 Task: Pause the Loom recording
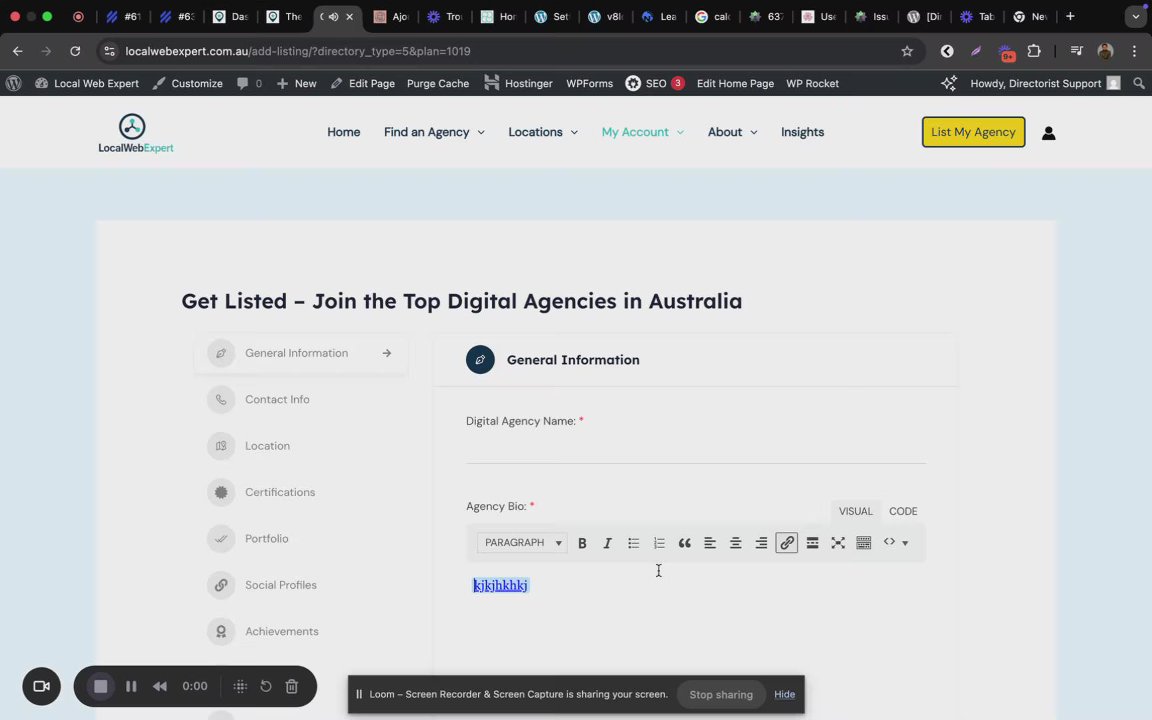pos(131,686)
